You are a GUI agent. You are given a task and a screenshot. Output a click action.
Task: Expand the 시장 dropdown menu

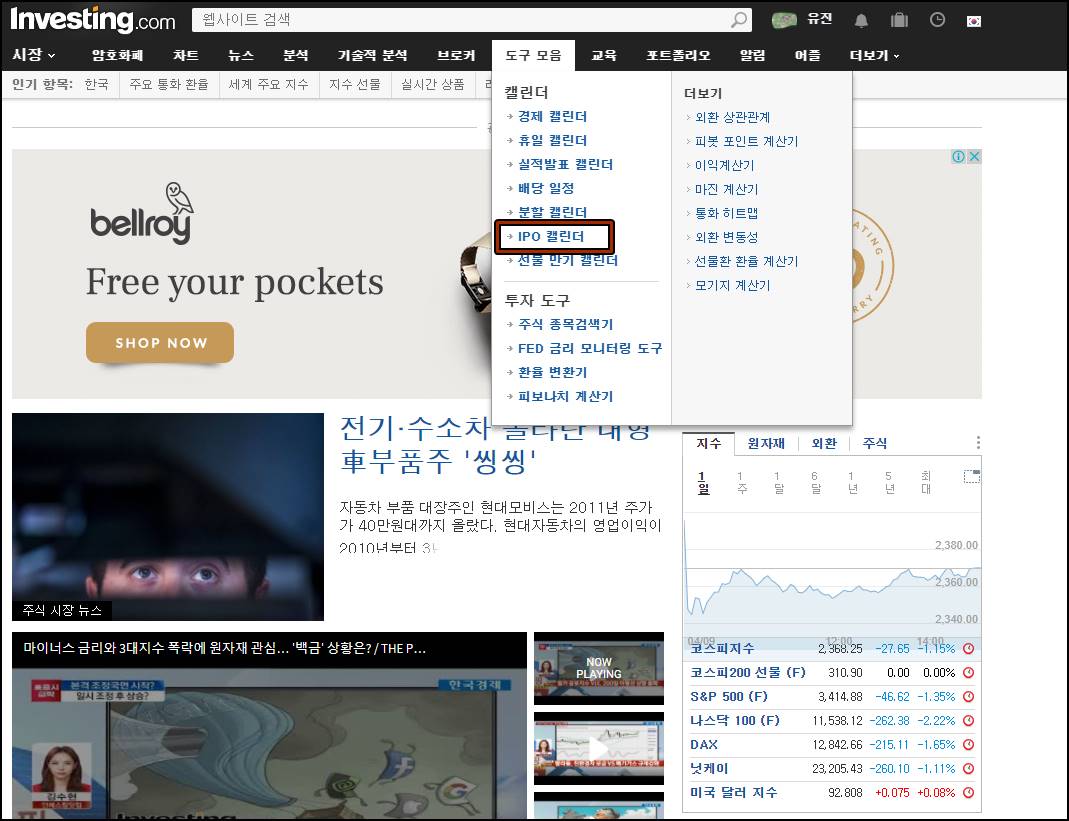pos(33,55)
